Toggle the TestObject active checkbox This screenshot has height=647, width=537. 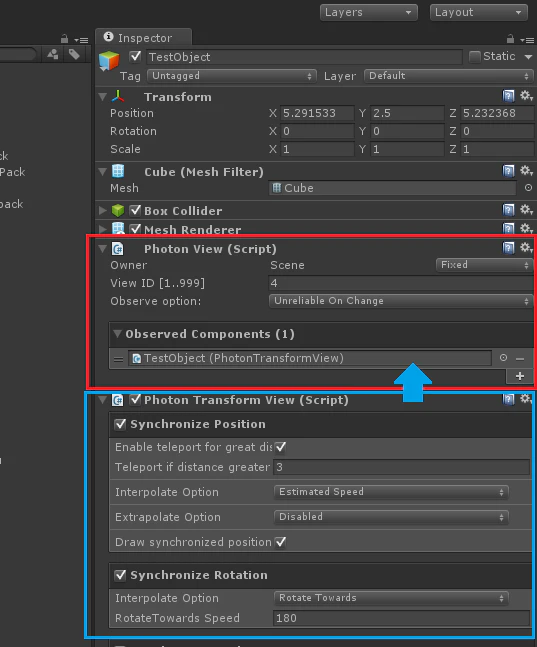pos(135,57)
